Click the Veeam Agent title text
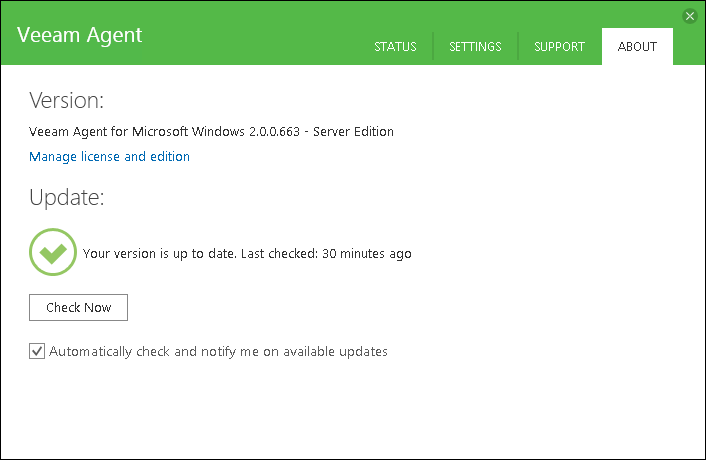706x460 pixels. click(80, 35)
